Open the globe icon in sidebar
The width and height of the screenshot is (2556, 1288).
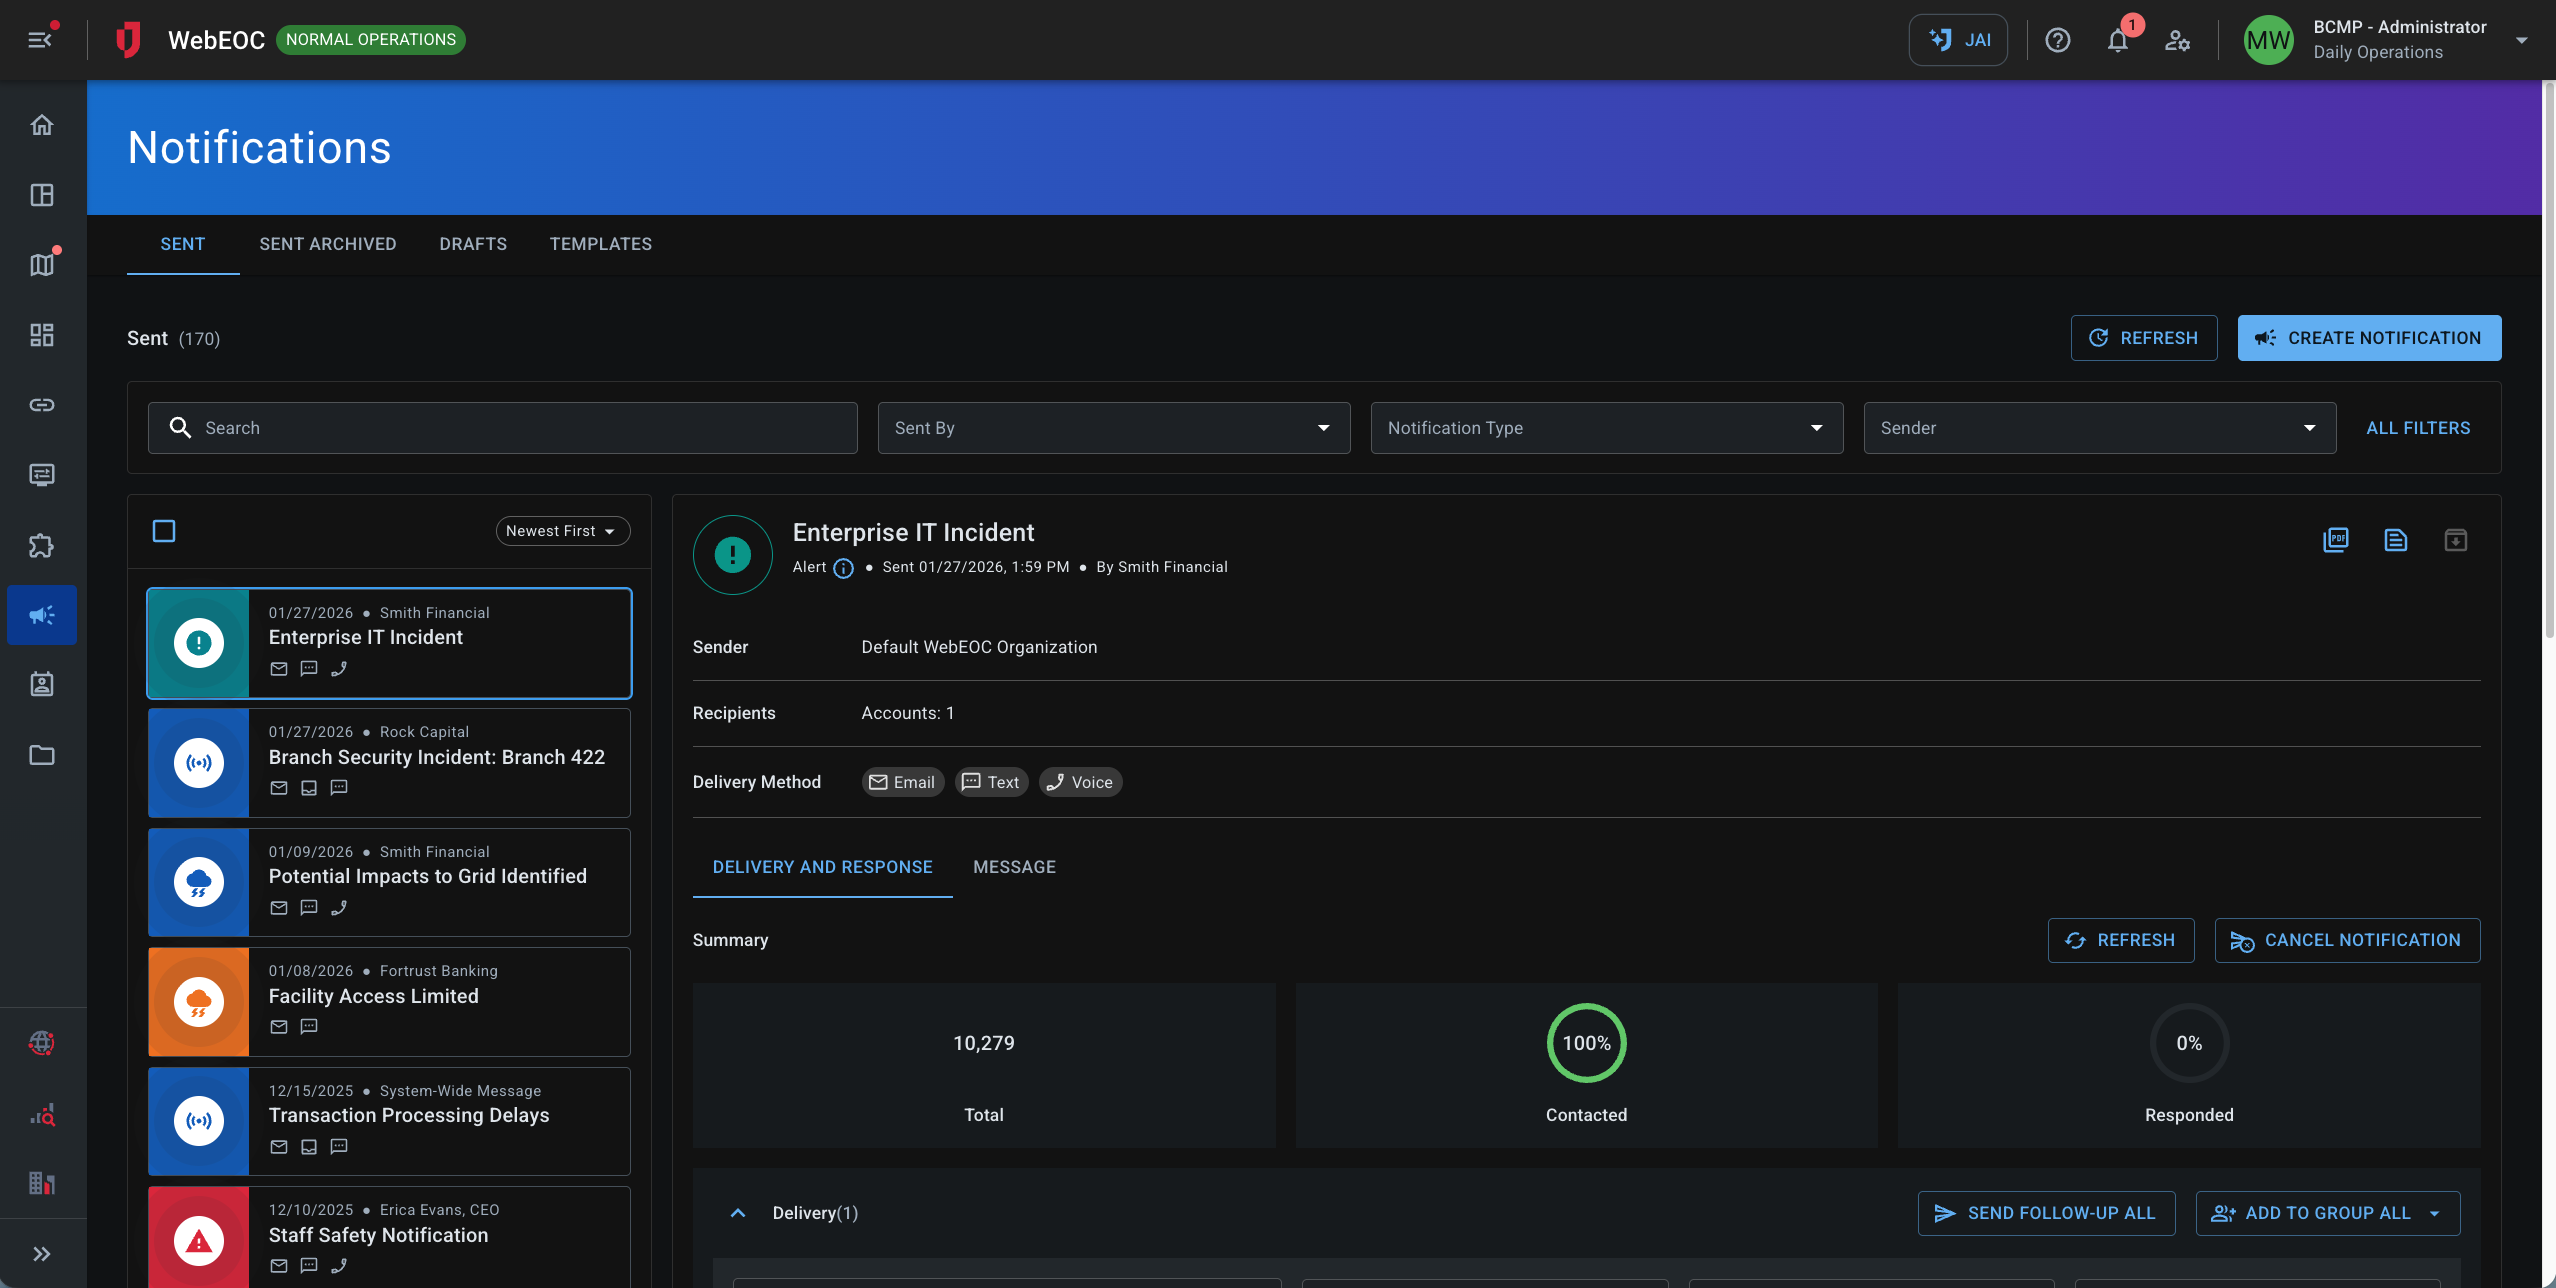[x=42, y=1043]
